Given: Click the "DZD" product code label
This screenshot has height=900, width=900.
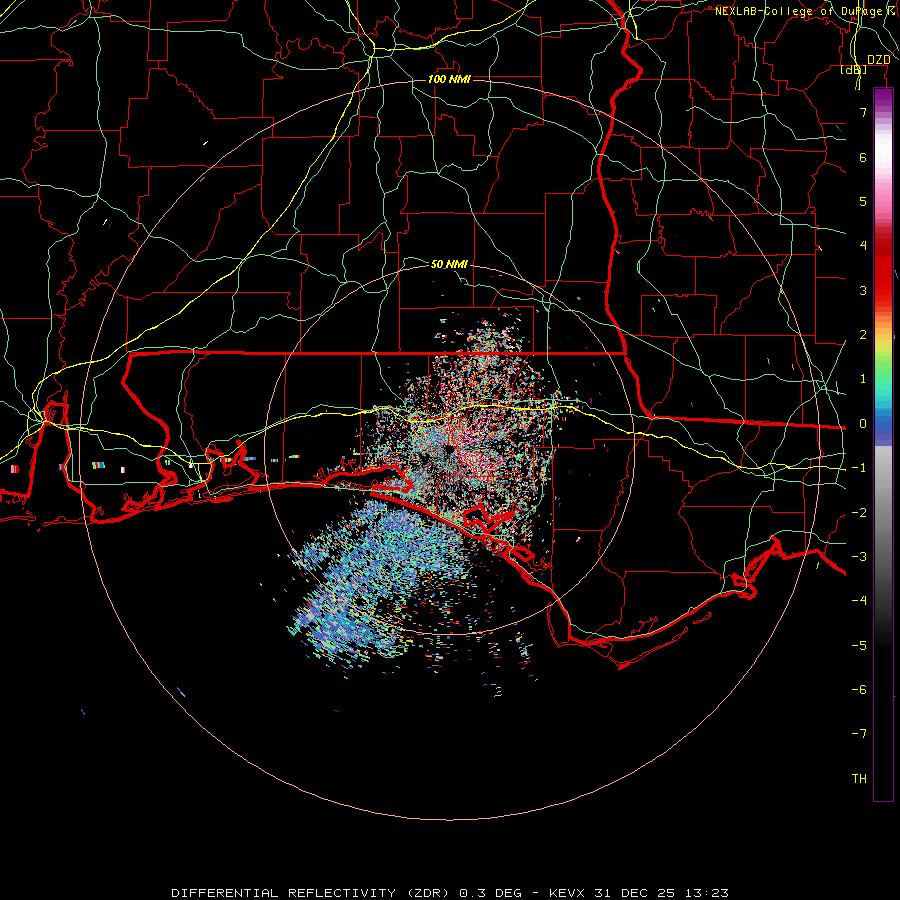Looking at the screenshot, I should [x=878, y=60].
